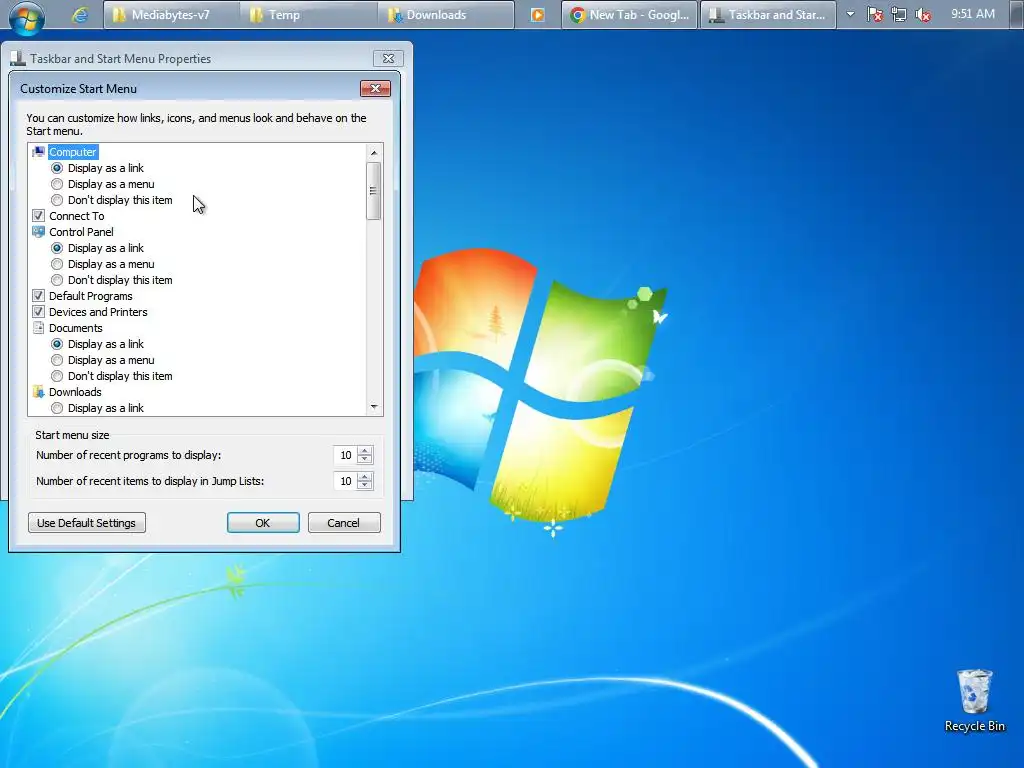
Task: Open the Windows Start orb
Action: tap(27, 16)
